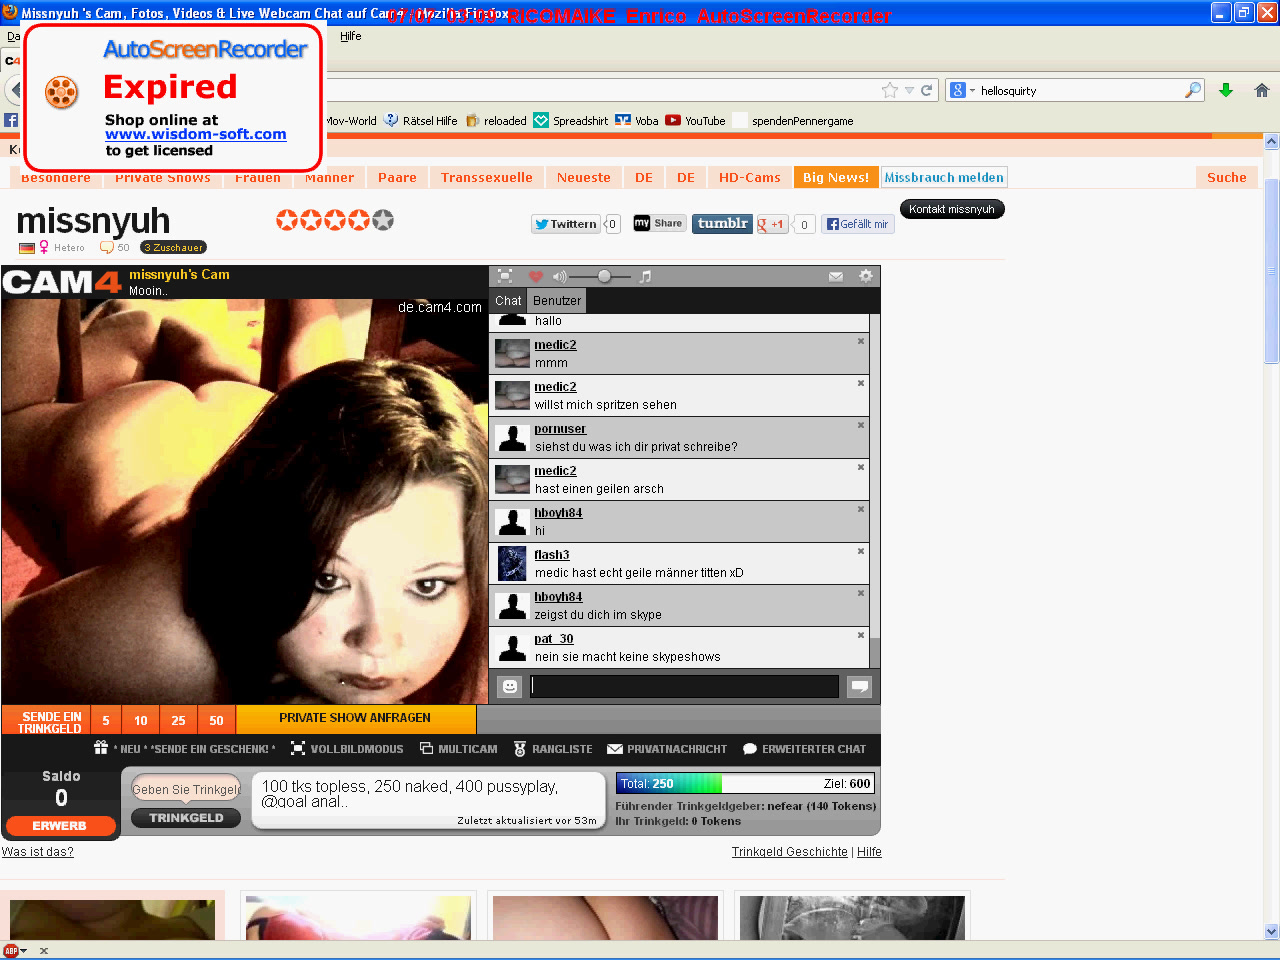Click the heart favorite icon above chat

[535, 277]
